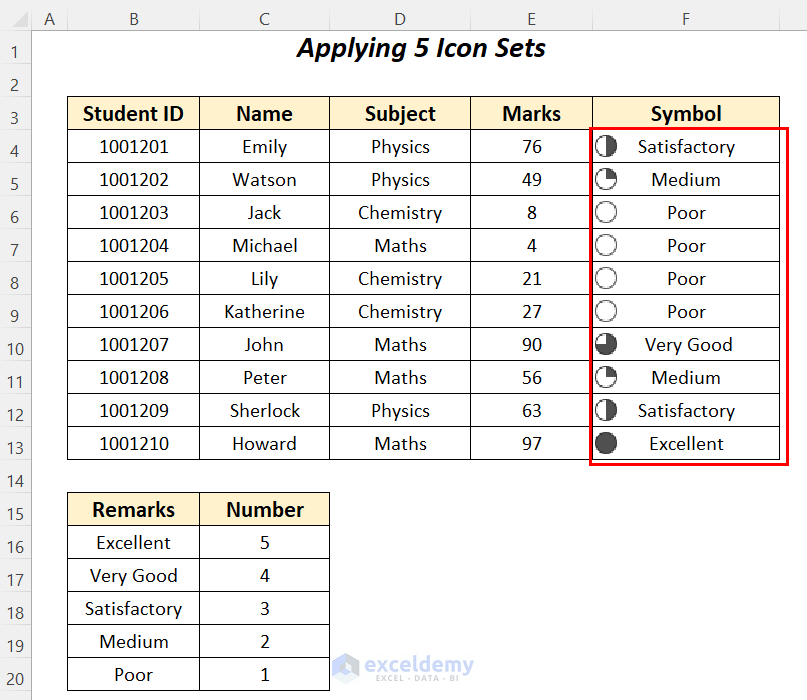Click the quarter-filled circle icon in Watson's row
This screenshot has width=807, height=700.
pyautogui.click(x=606, y=180)
